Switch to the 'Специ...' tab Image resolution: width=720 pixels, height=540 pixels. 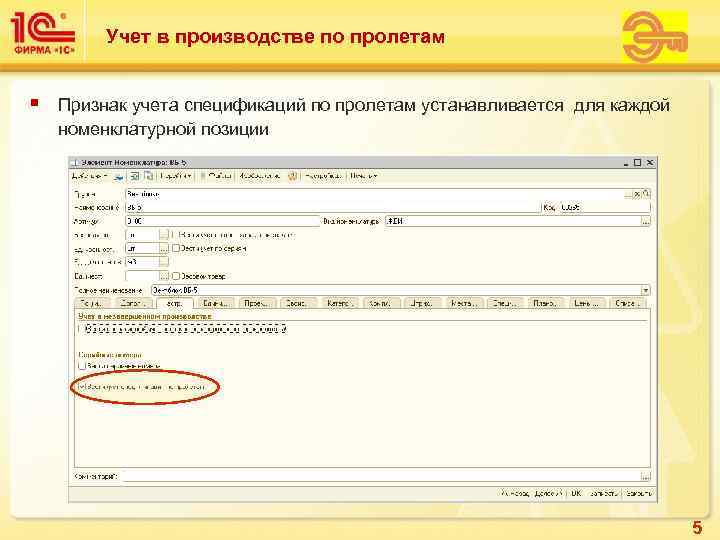[505, 304]
